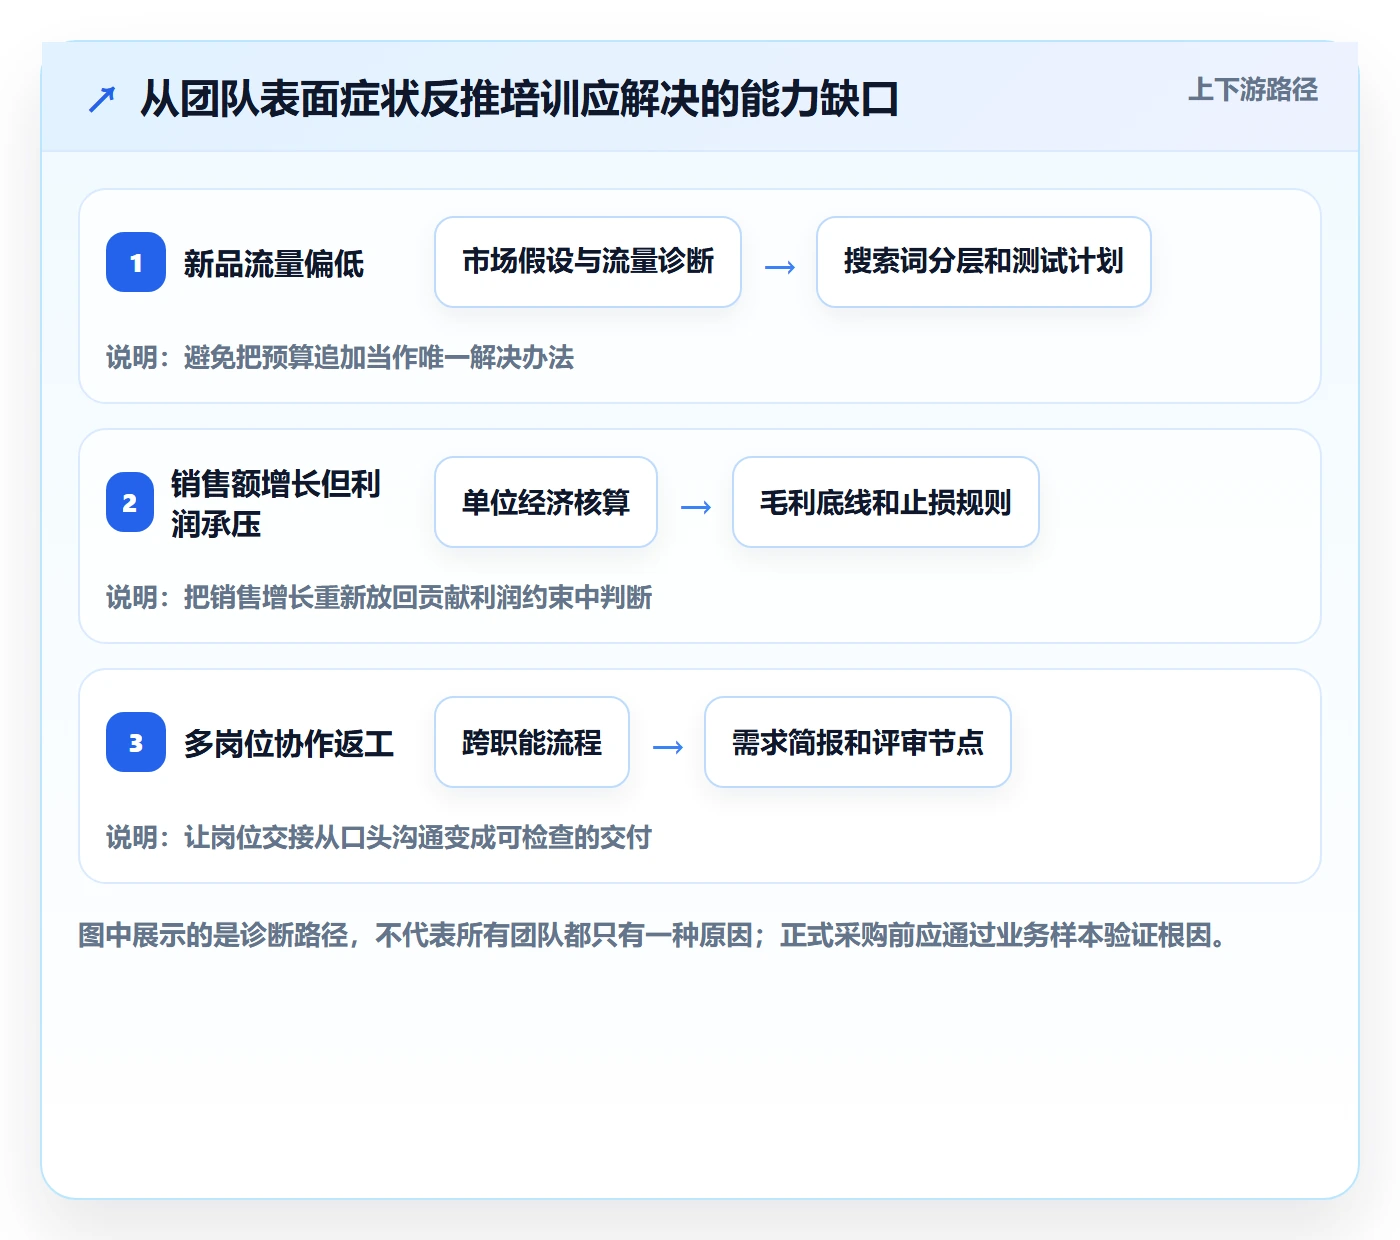Click the number 3 badge
Screen dimensions: 1400x1240
[x=136, y=742]
